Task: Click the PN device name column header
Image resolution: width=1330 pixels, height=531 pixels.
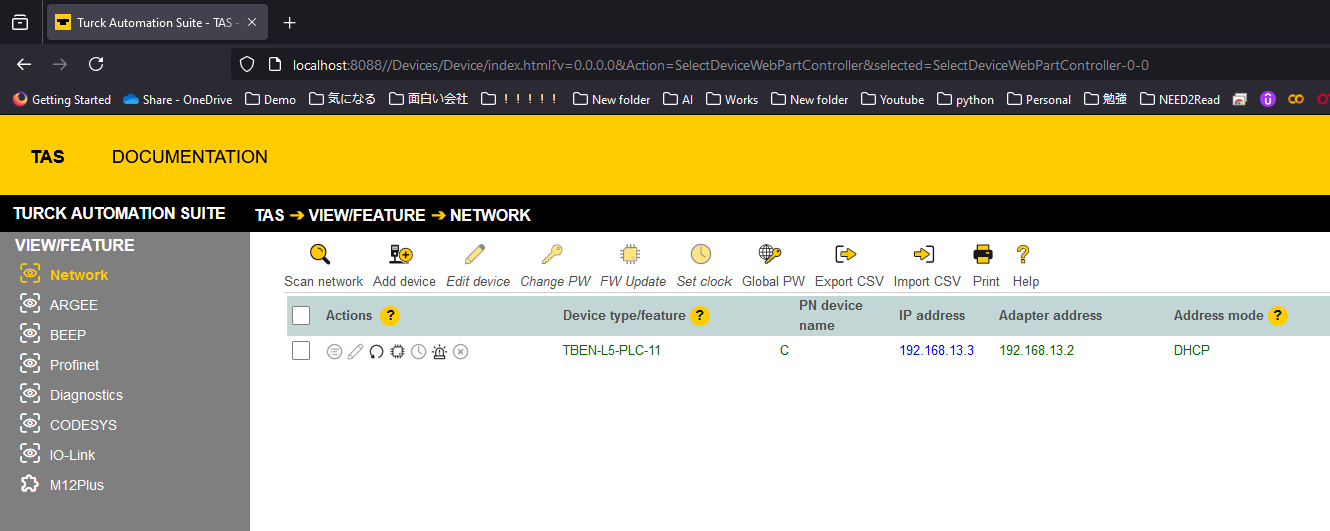Action: 831,315
